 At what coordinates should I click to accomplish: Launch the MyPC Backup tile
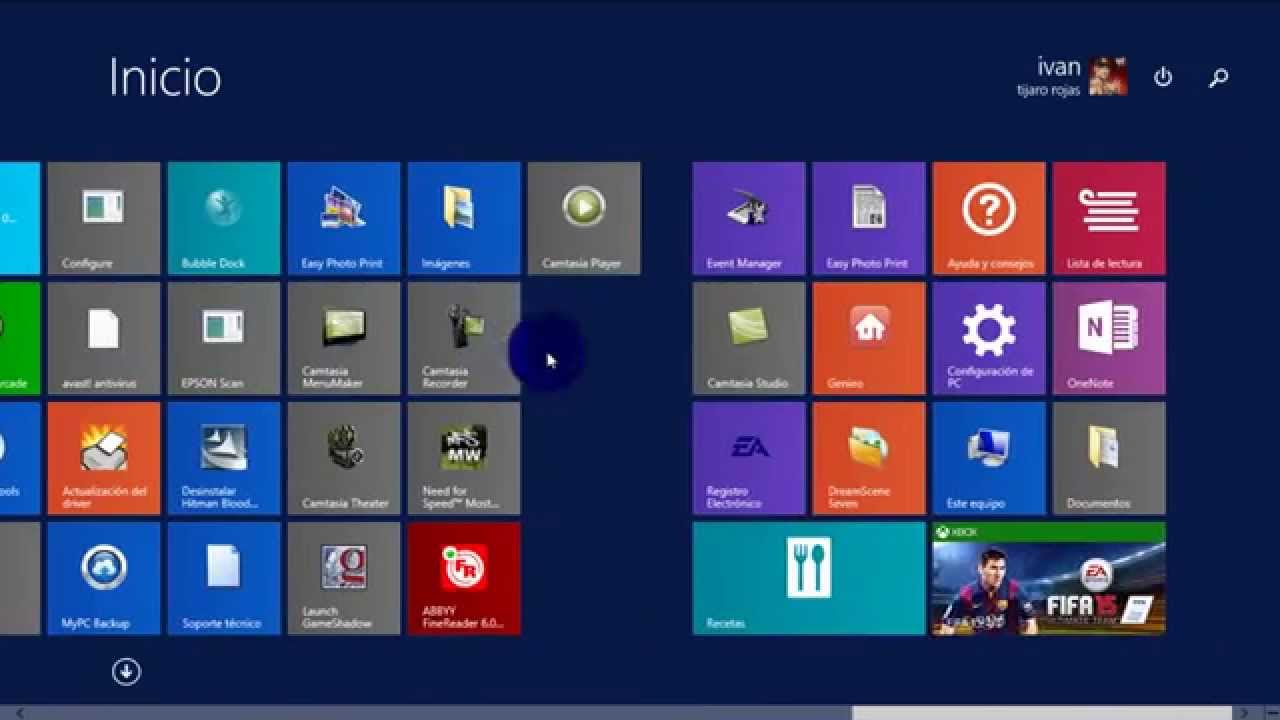point(104,578)
